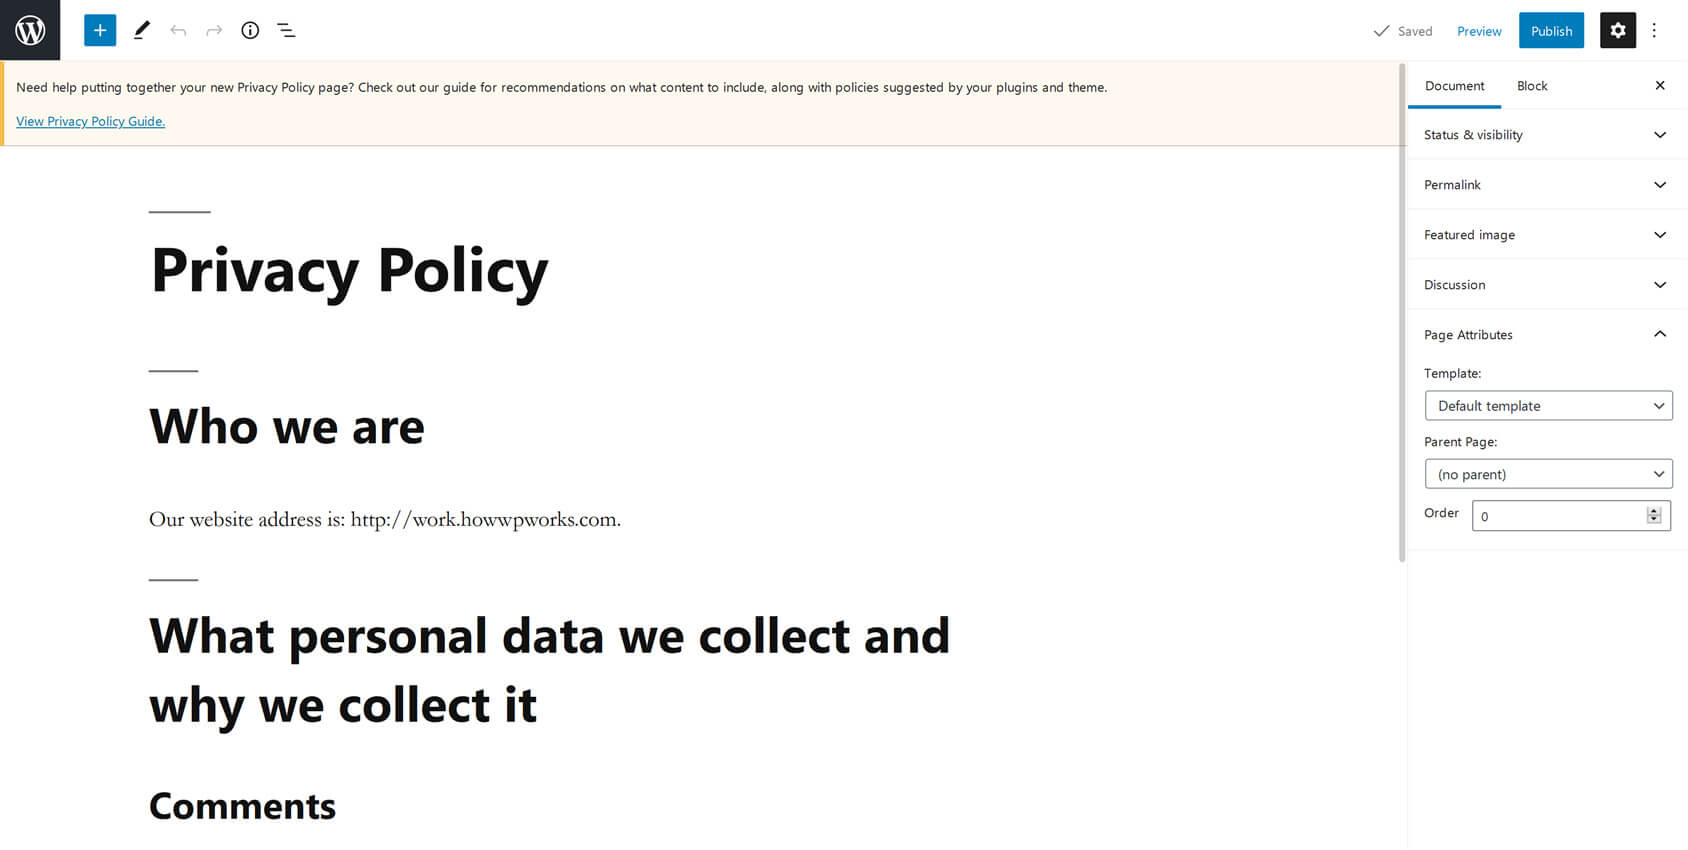This screenshot has height=850, width=1688.
Task: Open the content details info icon
Action: (x=250, y=30)
